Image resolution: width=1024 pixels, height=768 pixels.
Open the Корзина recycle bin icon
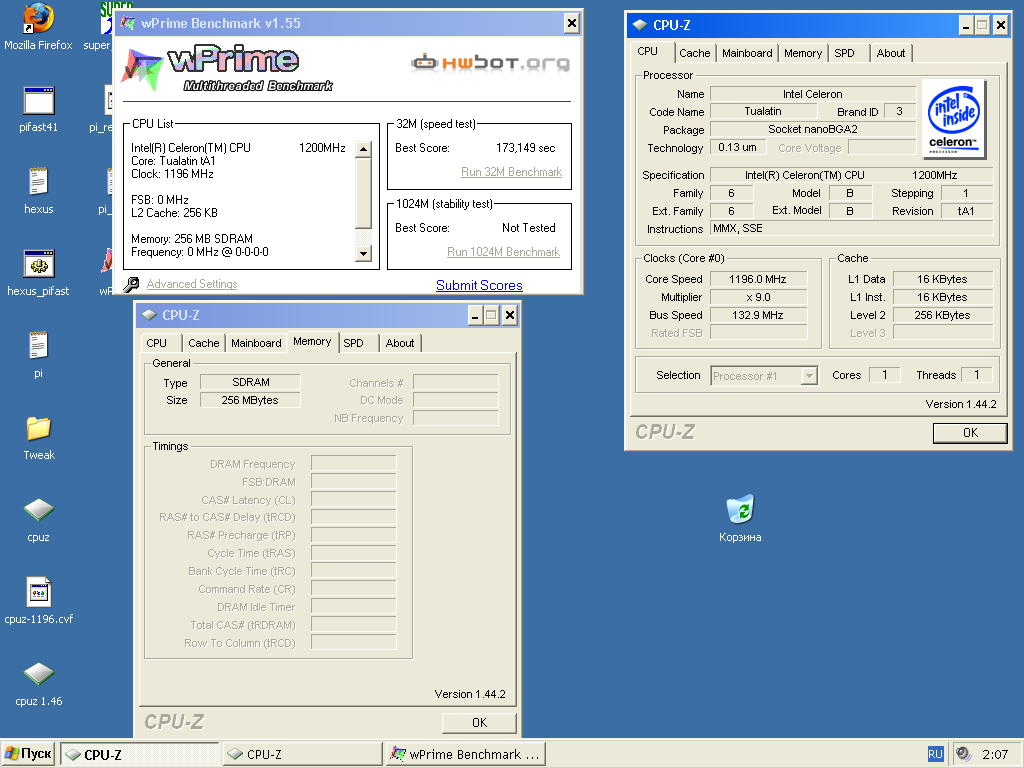(740, 519)
